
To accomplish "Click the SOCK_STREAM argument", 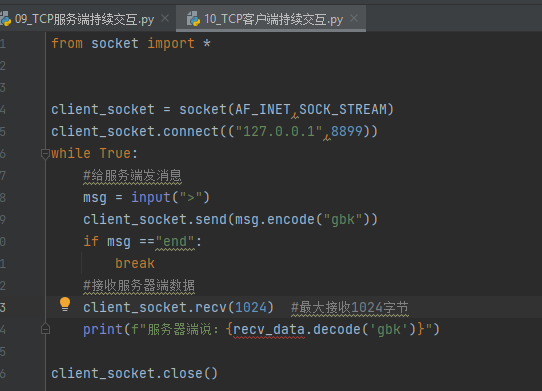I will pos(343,110).
